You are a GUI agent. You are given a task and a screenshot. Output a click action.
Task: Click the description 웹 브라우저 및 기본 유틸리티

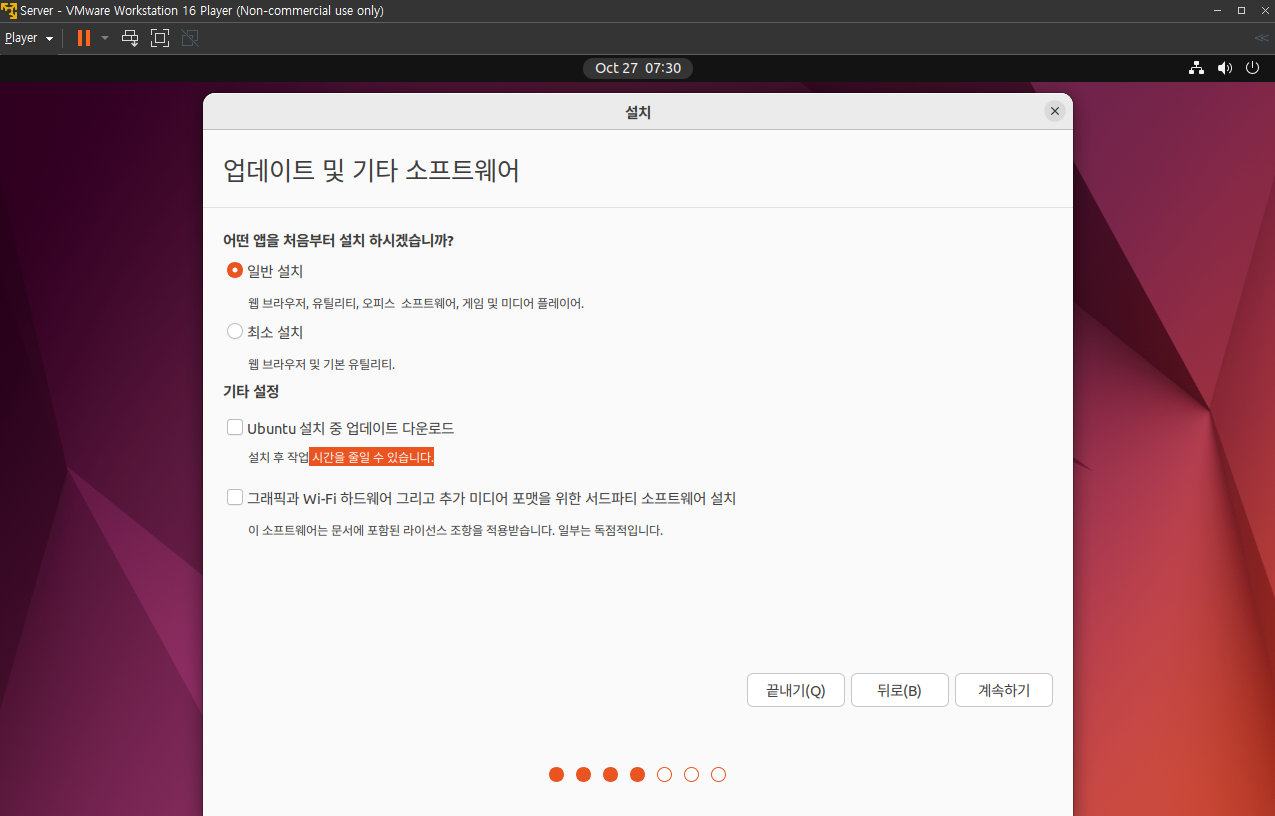pos(321,364)
